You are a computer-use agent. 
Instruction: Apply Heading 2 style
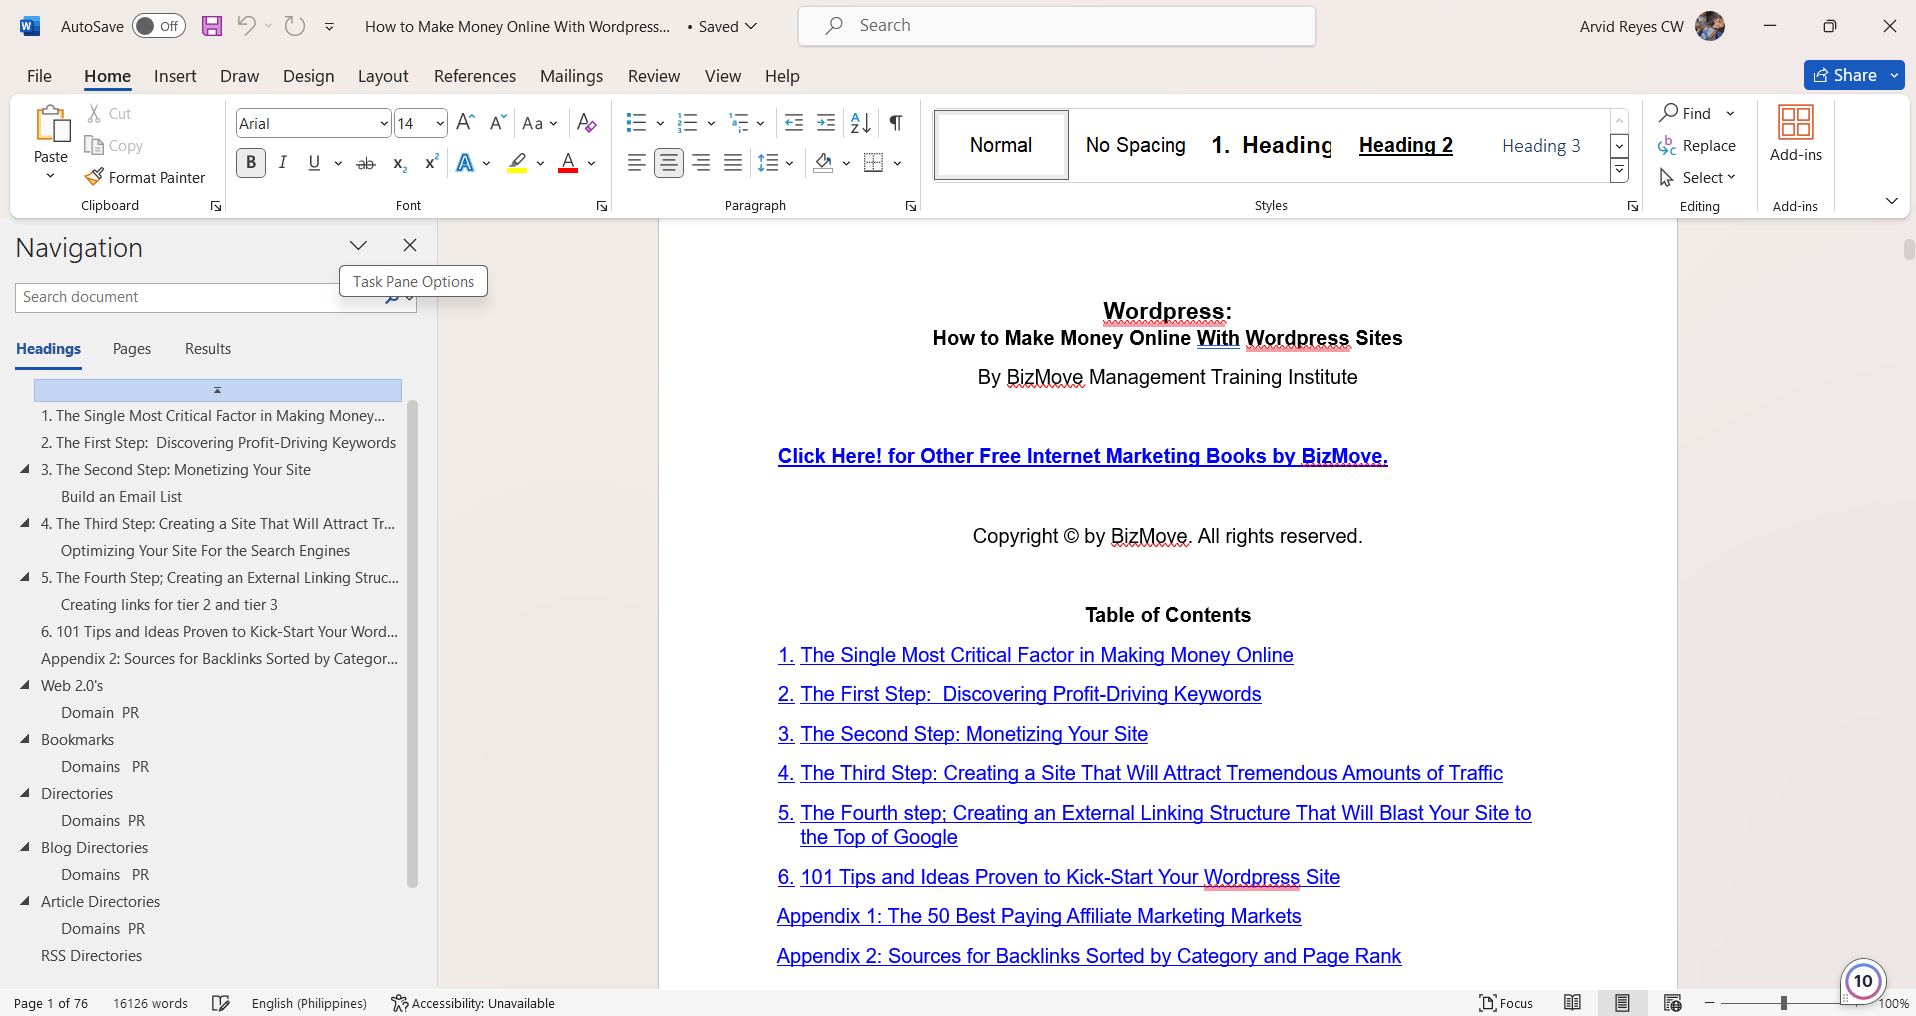(1405, 145)
